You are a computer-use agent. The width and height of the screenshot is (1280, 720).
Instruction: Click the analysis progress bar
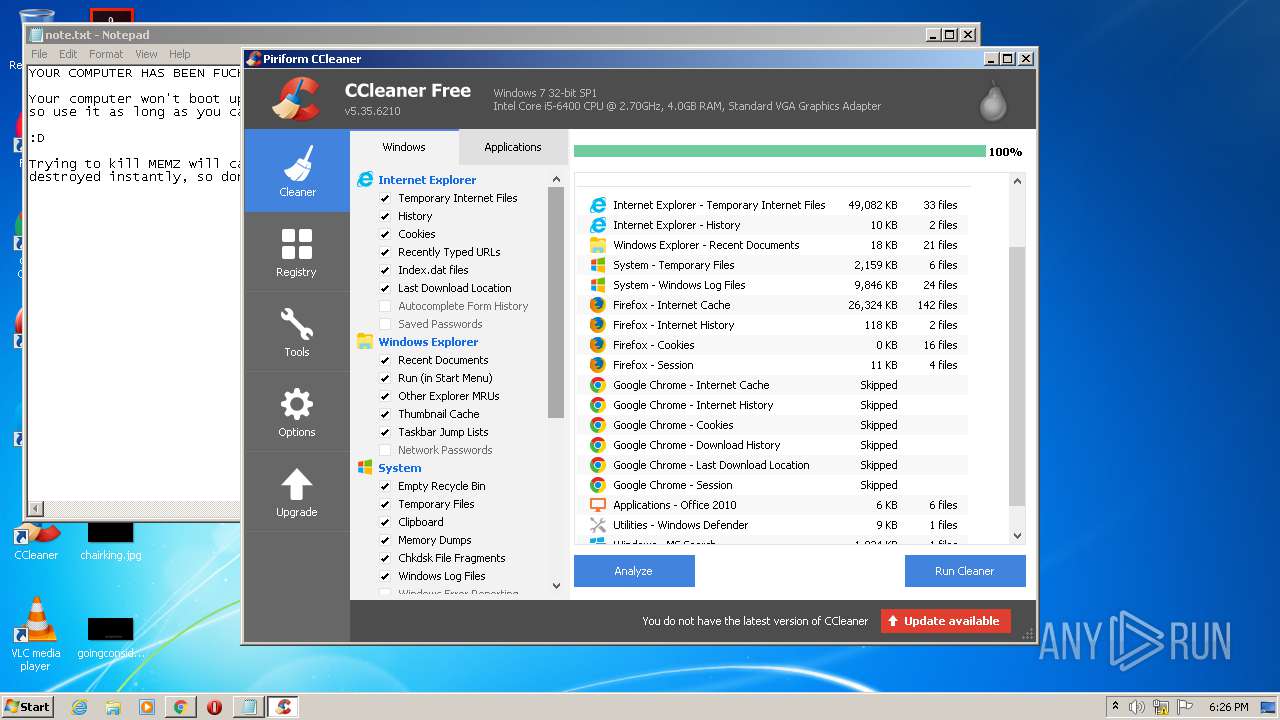tap(780, 152)
